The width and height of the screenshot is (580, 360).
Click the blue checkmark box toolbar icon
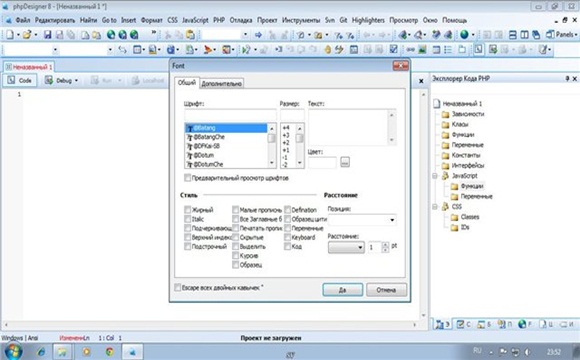click(394, 49)
